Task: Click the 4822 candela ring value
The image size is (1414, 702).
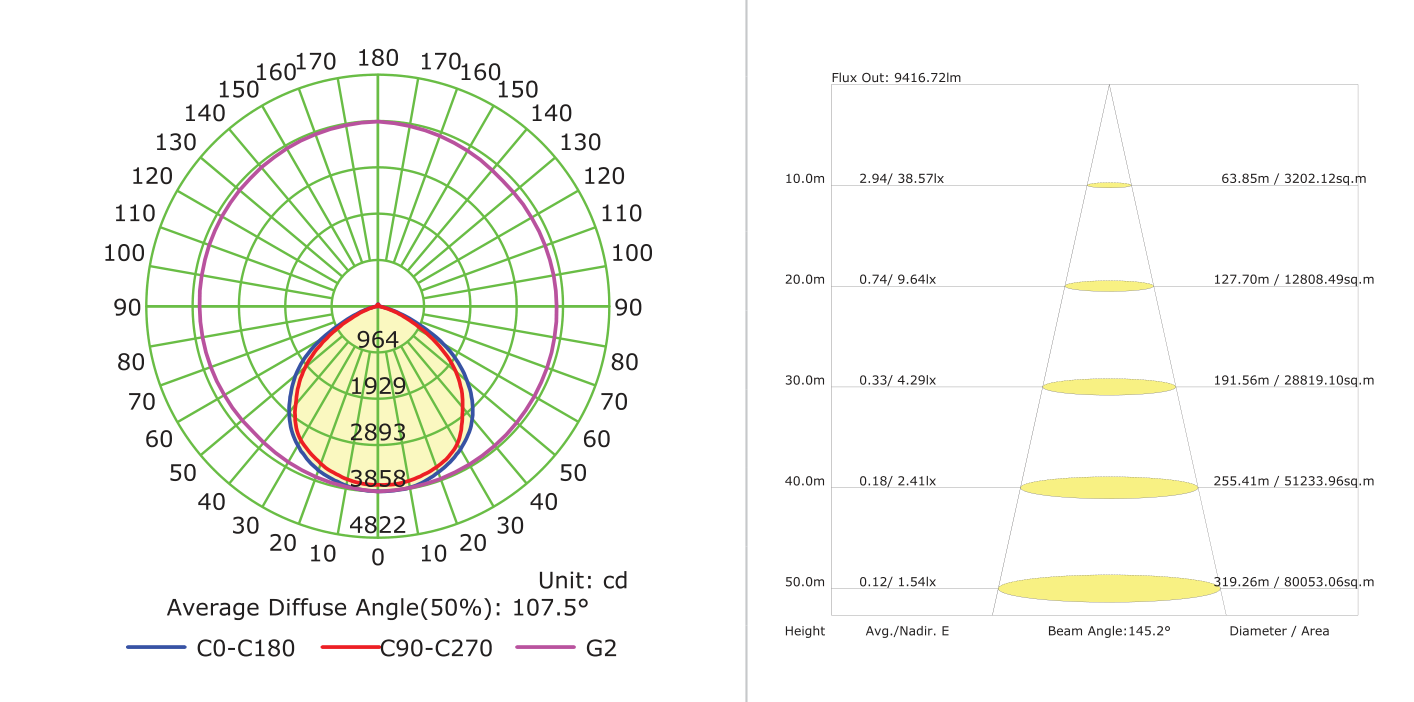Action: [378, 525]
